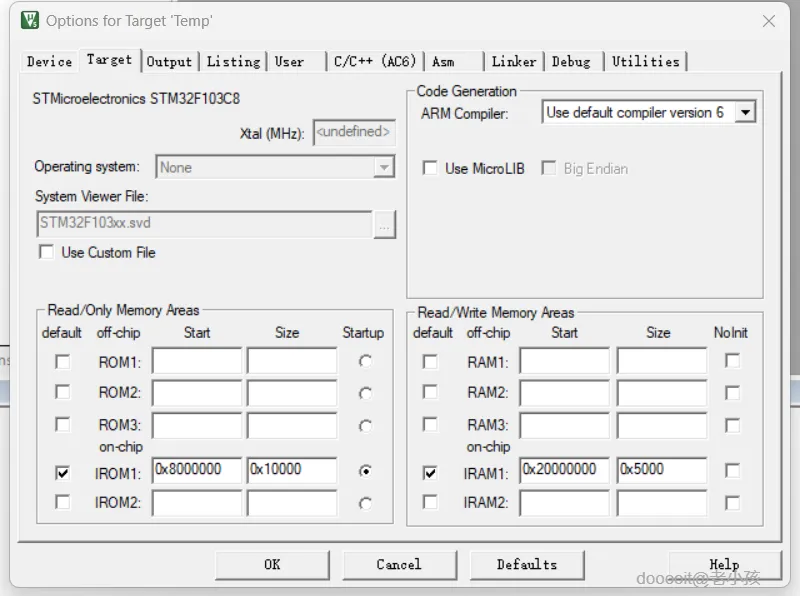Select the ROM2 Startup radio button

(x=365, y=393)
